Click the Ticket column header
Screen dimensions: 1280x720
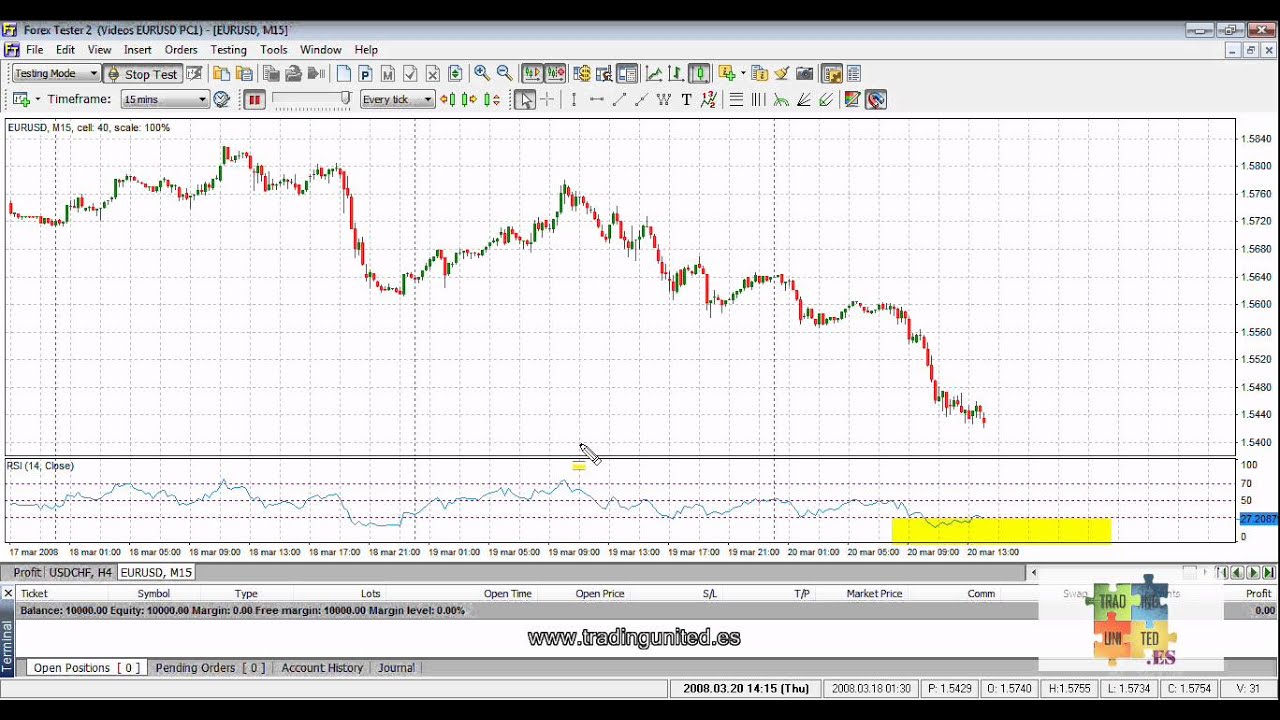(34, 593)
